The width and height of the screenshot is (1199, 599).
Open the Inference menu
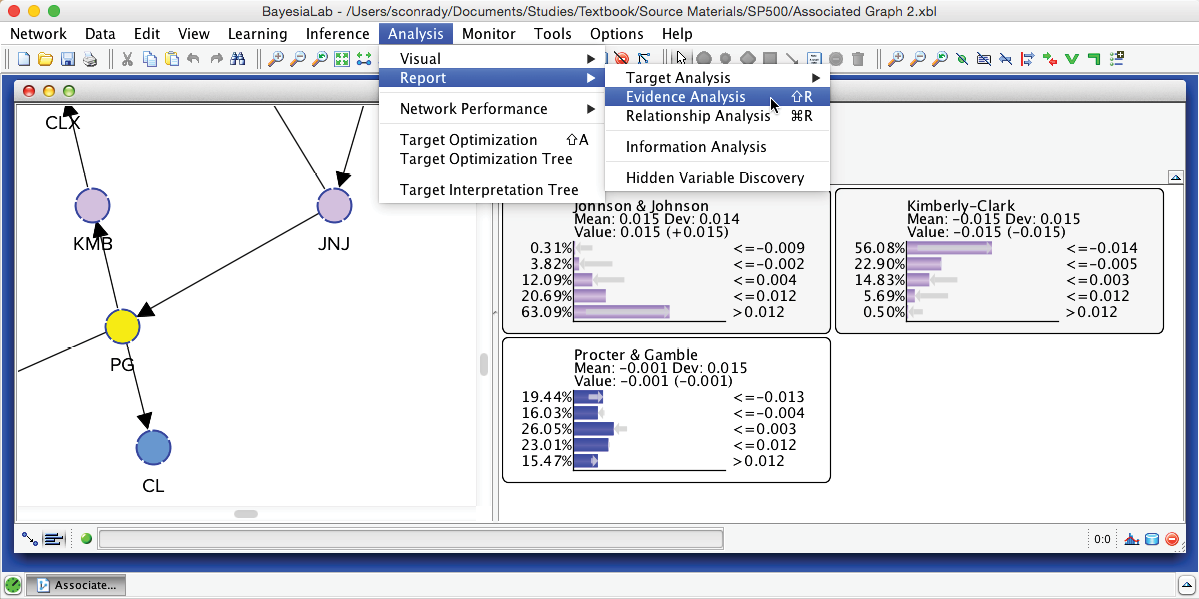point(337,34)
